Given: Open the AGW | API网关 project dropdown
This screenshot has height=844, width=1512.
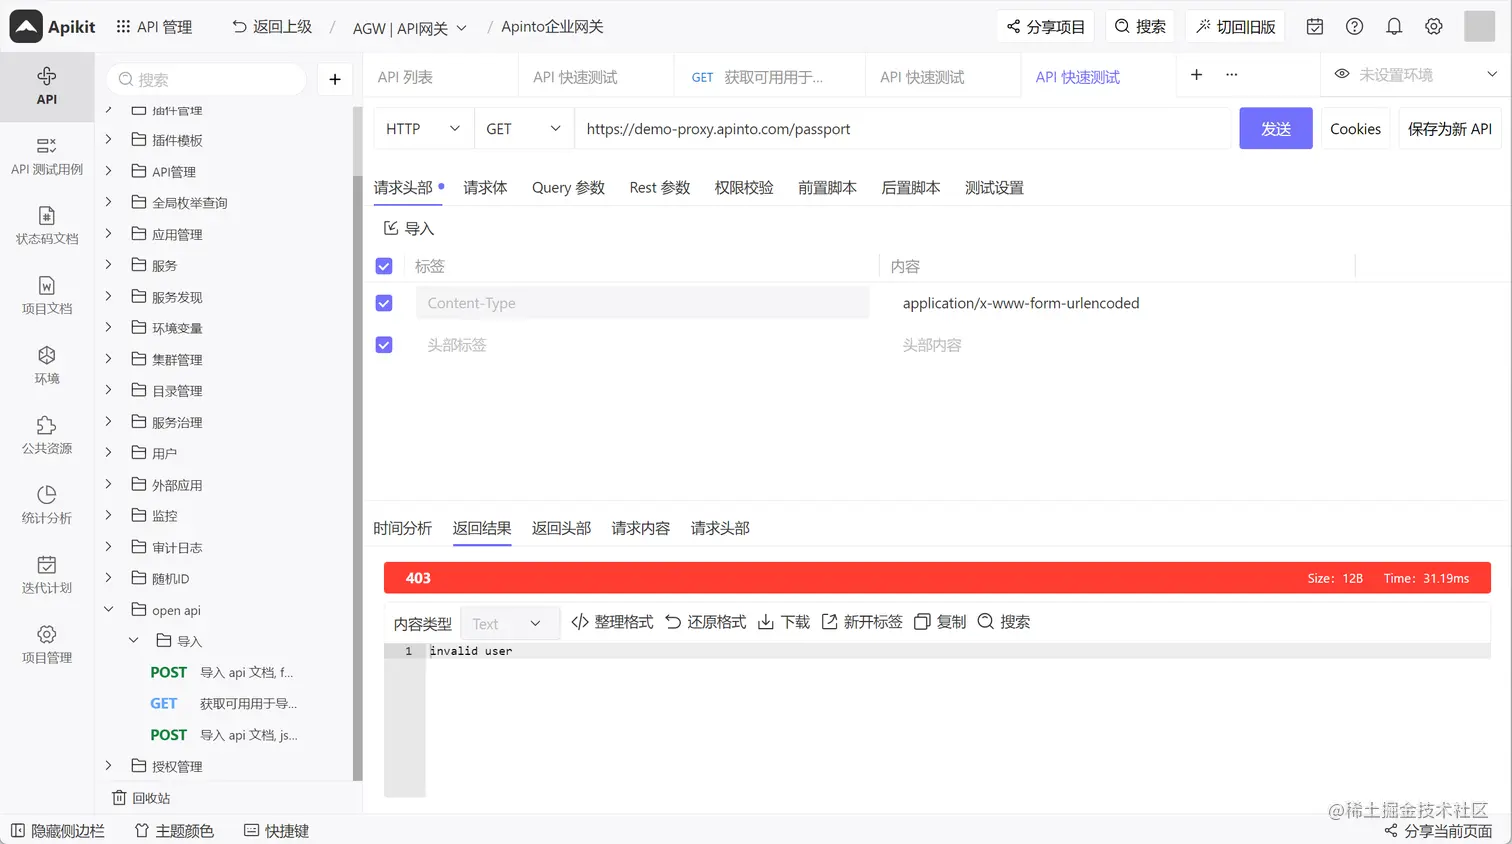Looking at the screenshot, I should pos(410,28).
